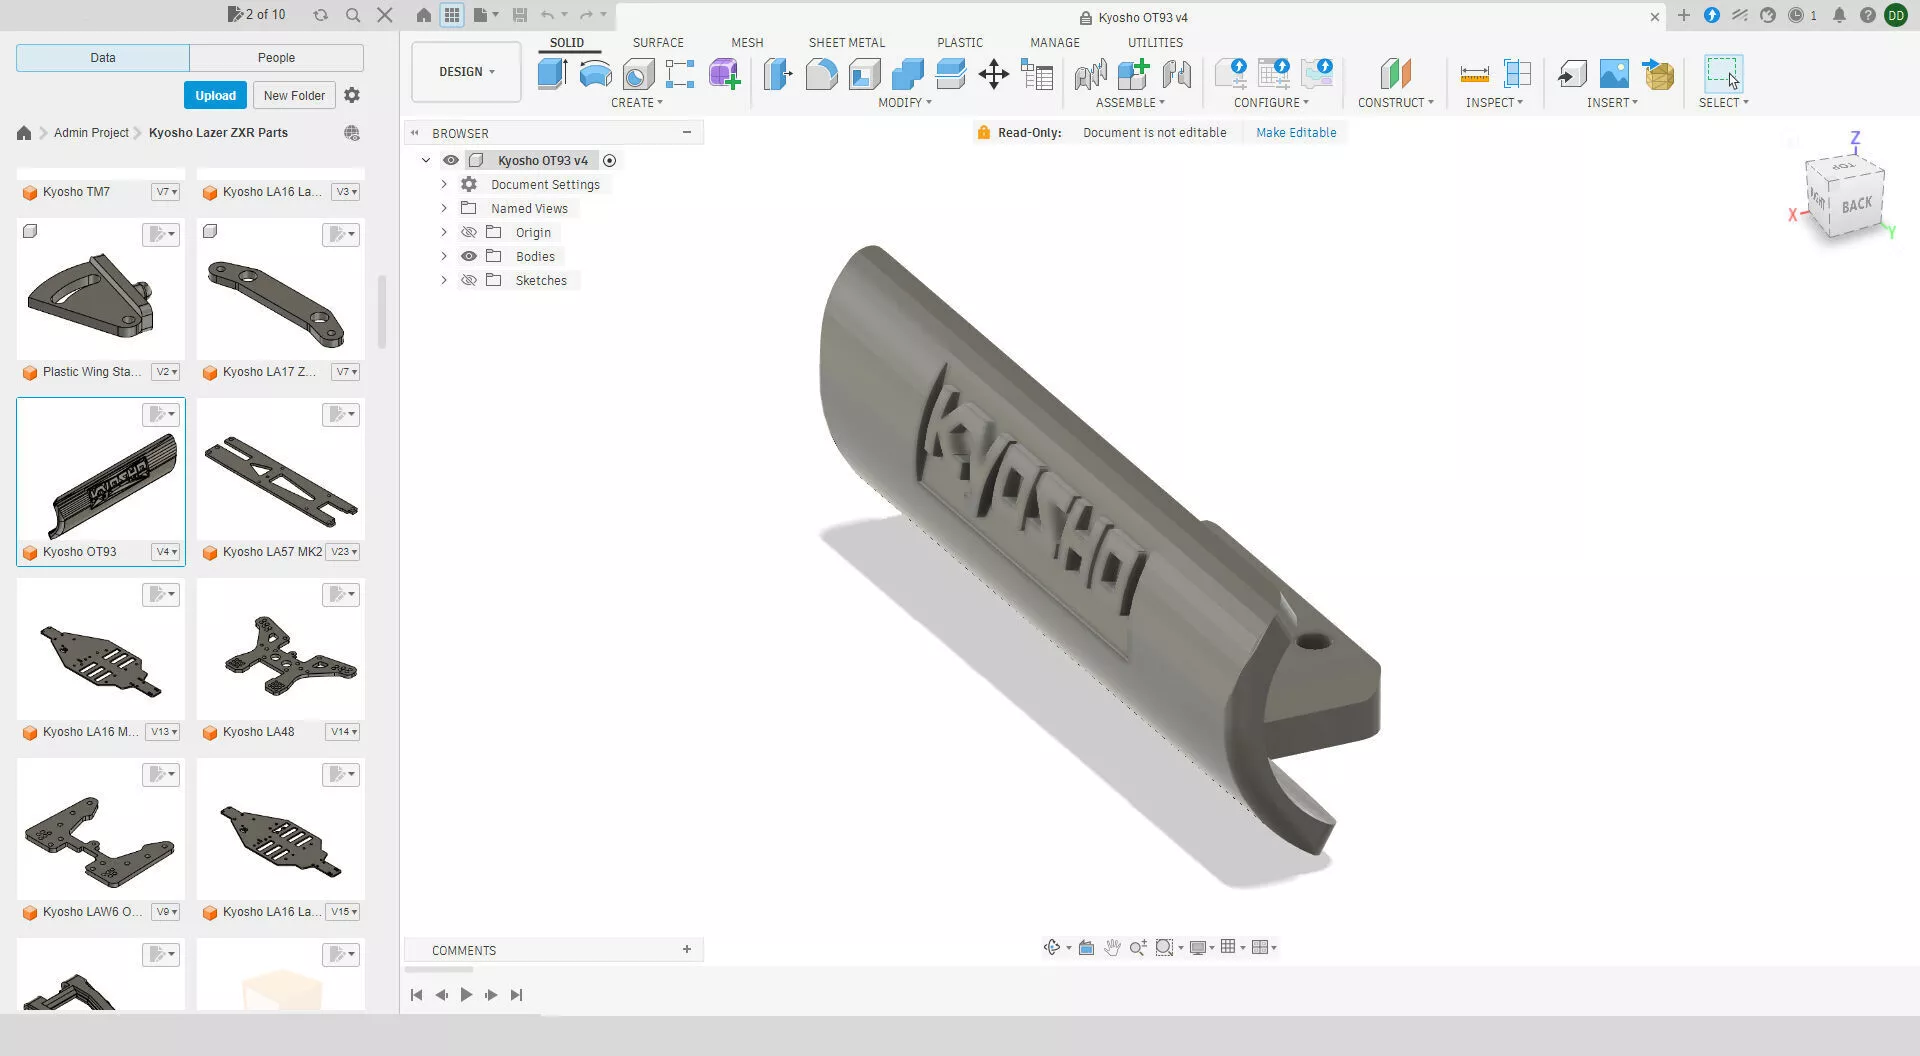The height and width of the screenshot is (1056, 1920).
Task: Activate the Fillet tool
Action: coord(821,74)
